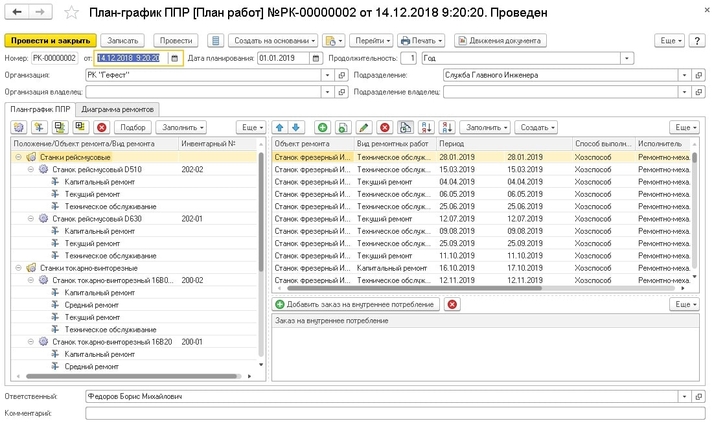Click into the Комментарий input field
Viewport: 714px width, 426px height.
point(380,412)
